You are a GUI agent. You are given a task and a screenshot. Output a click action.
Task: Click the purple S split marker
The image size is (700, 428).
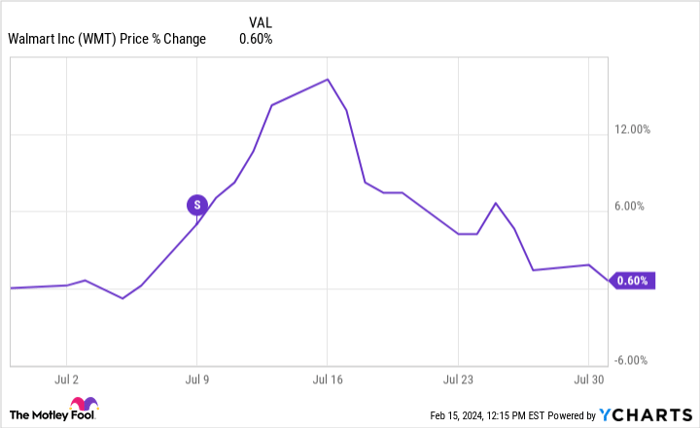coord(197,205)
